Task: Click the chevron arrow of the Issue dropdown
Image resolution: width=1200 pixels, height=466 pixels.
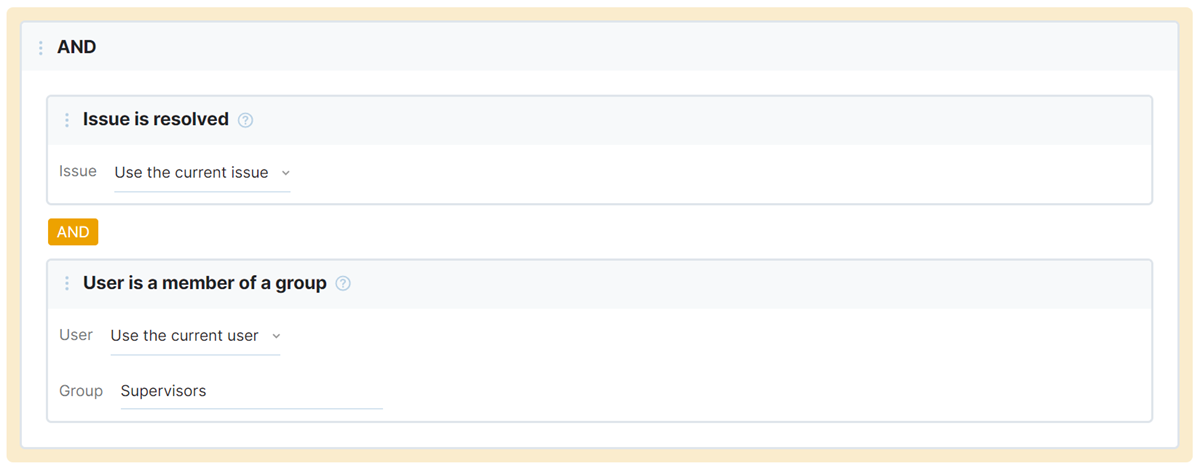Action: tap(283, 173)
